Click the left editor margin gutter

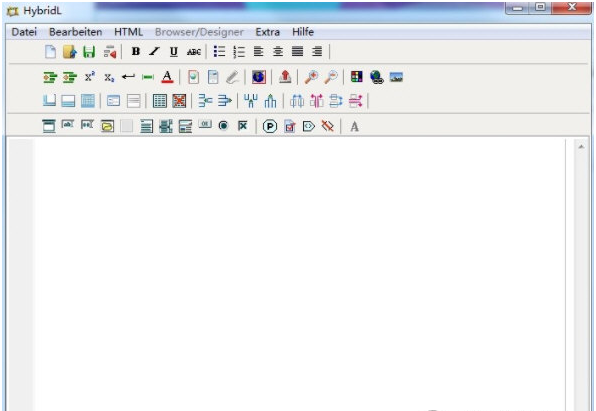pyautogui.click(x=20, y=274)
